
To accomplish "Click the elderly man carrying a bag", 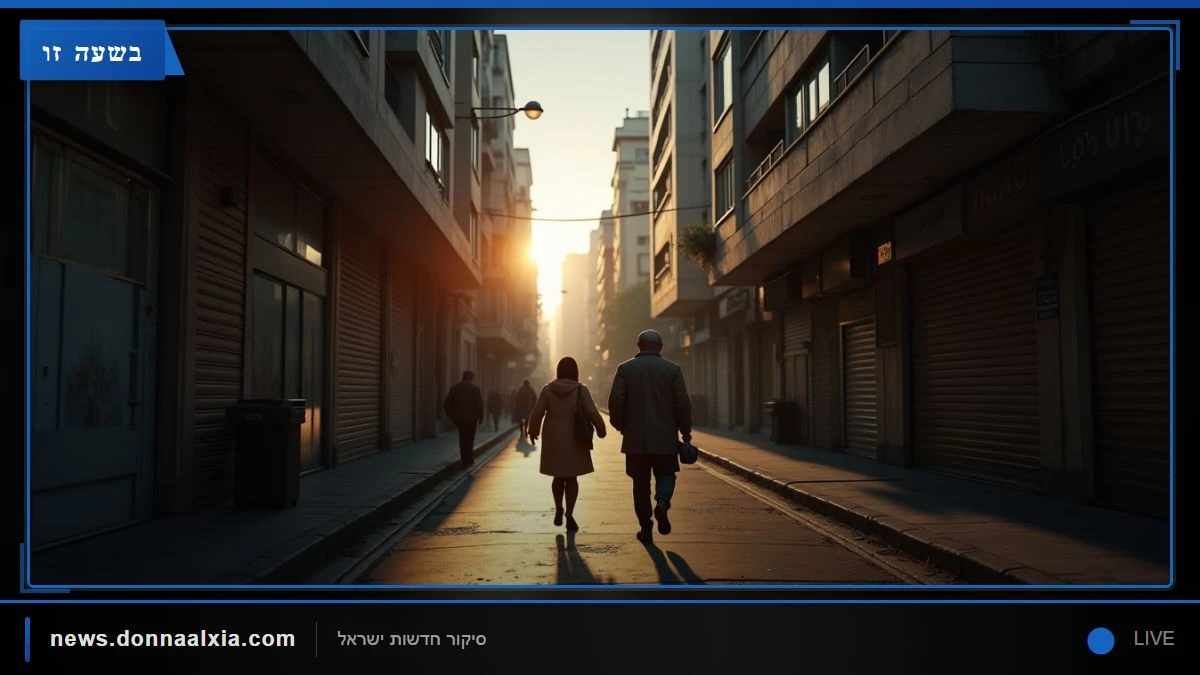I will click(x=652, y=433).
